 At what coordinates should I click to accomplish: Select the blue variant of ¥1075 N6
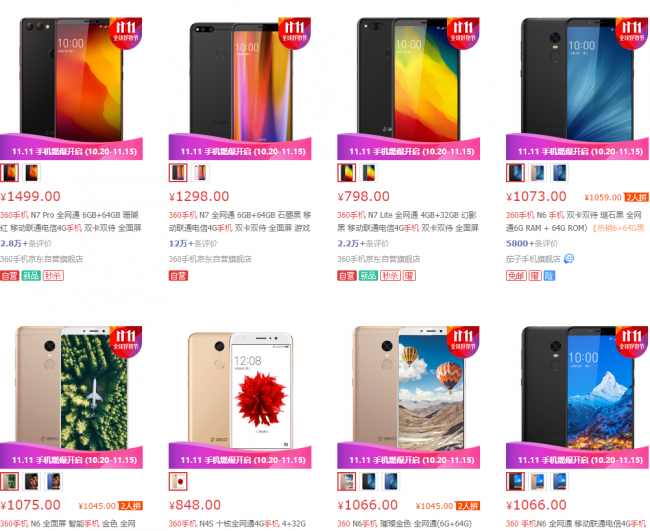point(54,482)
